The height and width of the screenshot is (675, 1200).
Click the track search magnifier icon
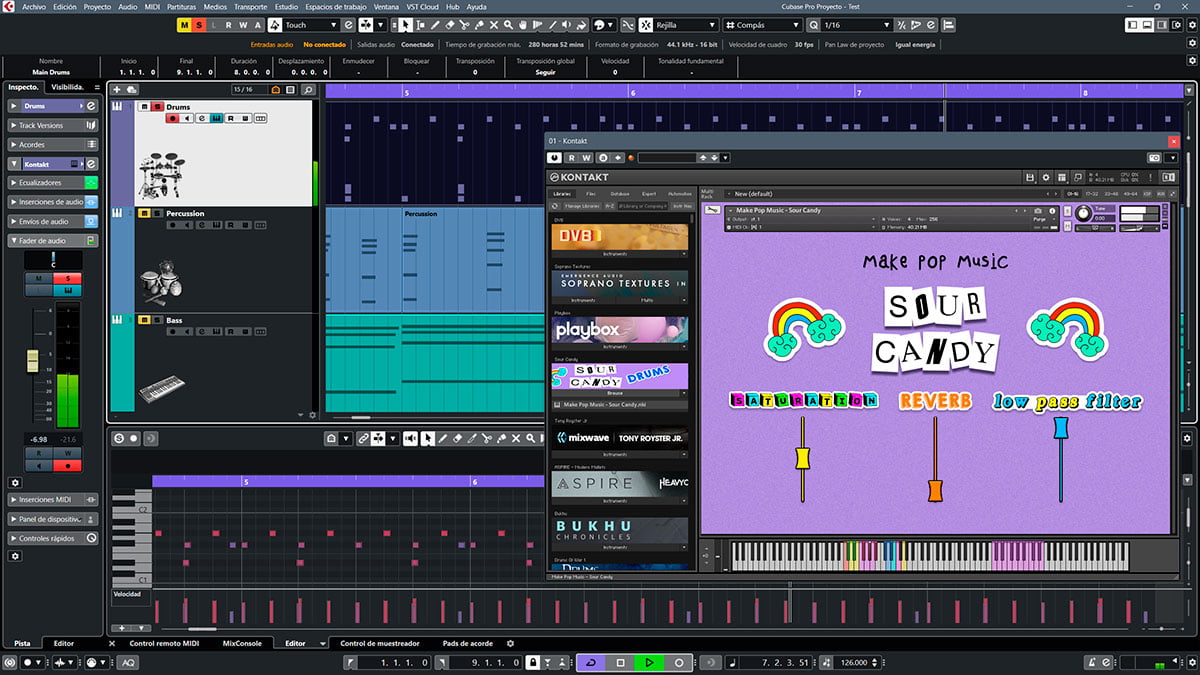point(309,90)
